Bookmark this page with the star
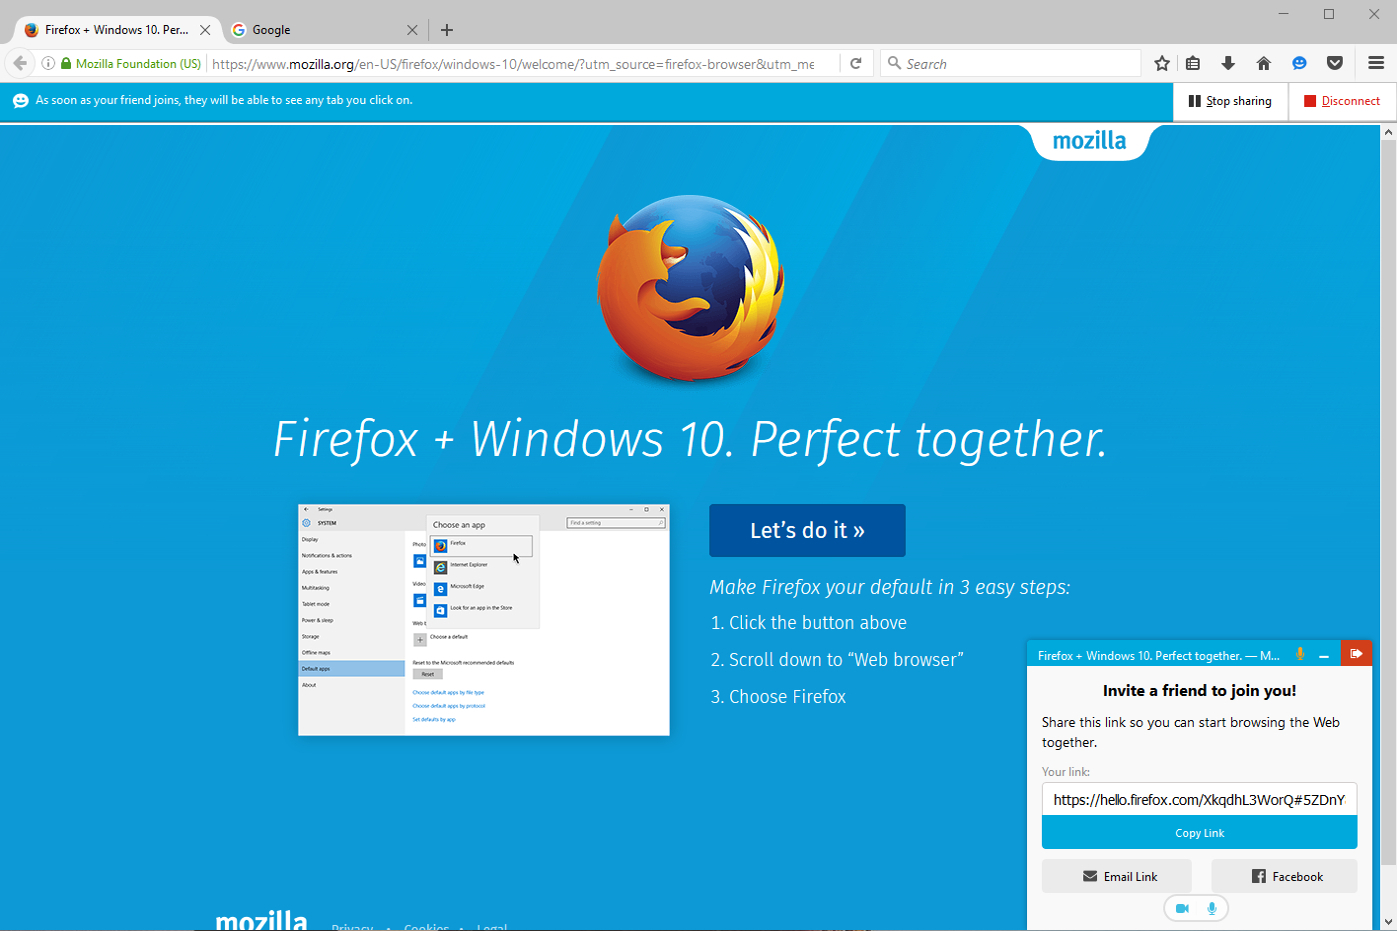The width and height of the screenshot is (1397, 931). pos(1162,63)
